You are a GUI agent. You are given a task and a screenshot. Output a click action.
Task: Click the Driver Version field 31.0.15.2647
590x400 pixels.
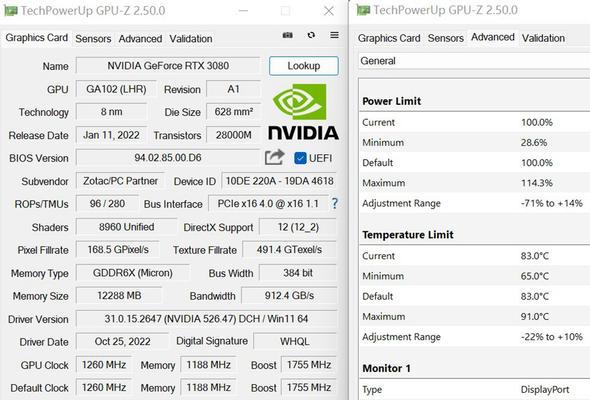point(206,319)
